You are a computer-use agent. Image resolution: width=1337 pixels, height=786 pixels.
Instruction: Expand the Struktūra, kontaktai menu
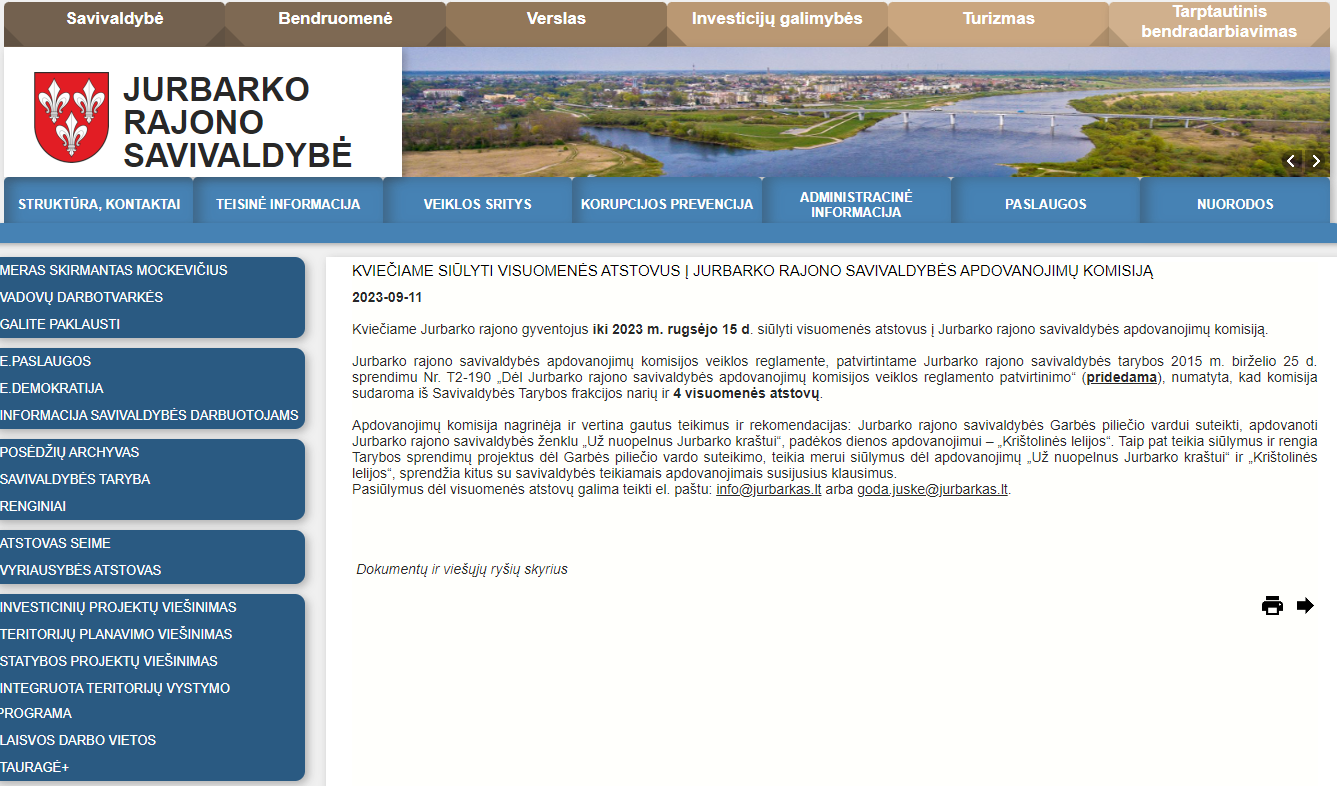99,204
